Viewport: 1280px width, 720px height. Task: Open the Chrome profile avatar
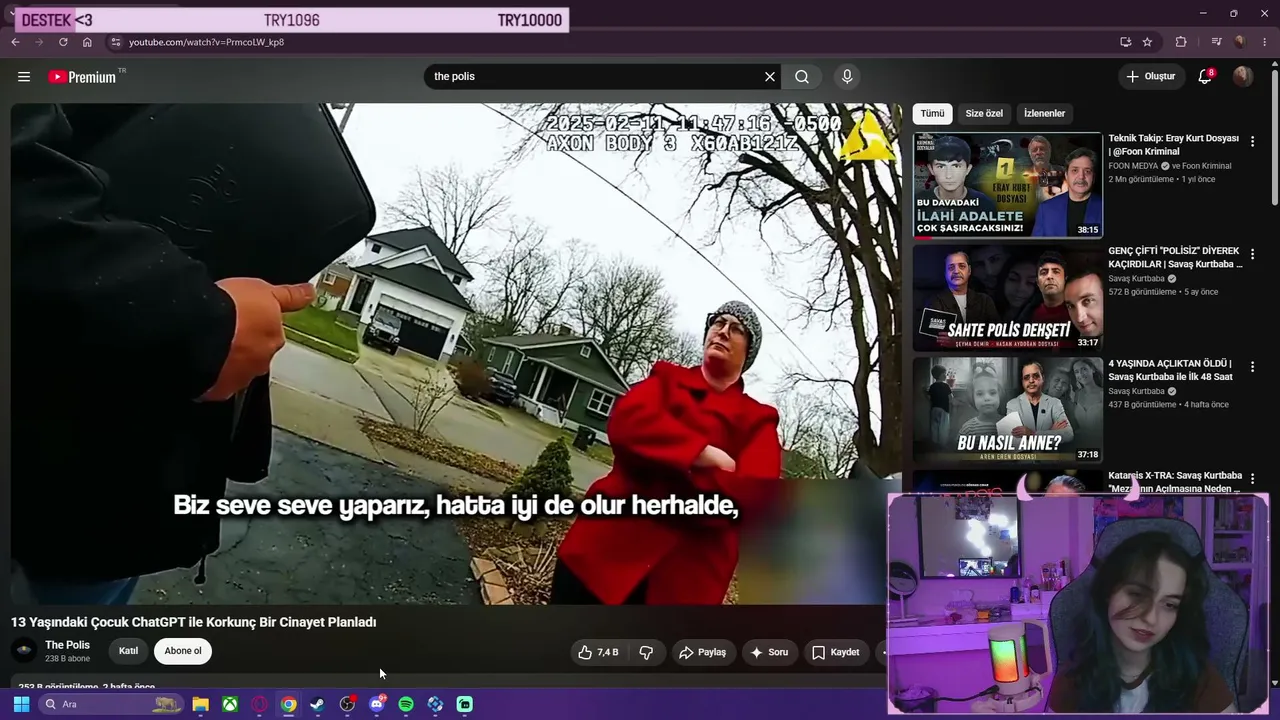[x=1240, y=42]
